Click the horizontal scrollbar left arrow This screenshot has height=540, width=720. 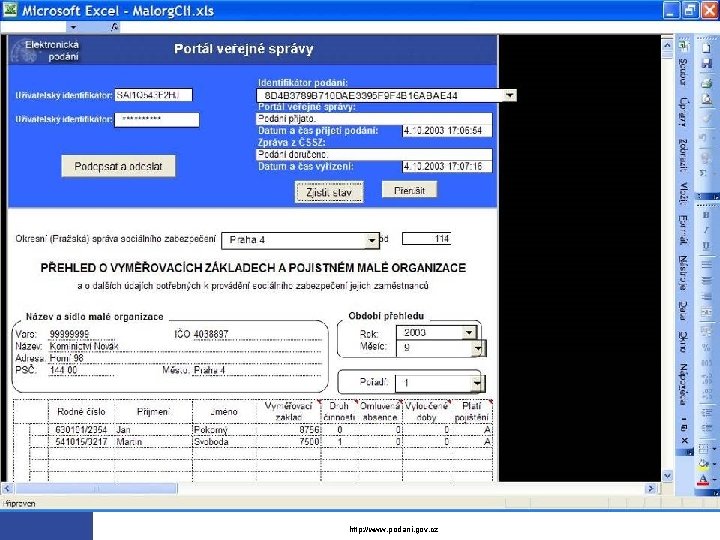tap(7, 489)
